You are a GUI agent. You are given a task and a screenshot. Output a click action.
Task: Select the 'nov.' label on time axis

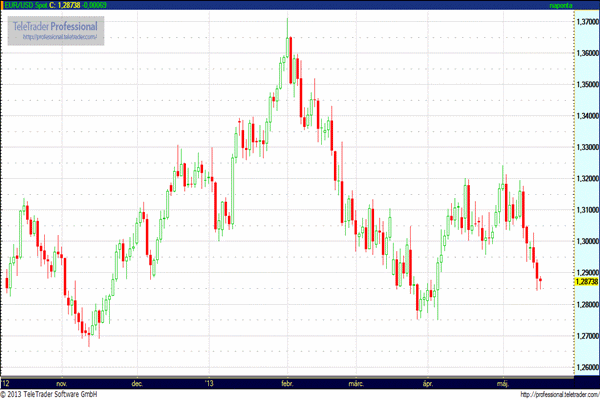(62, 381)
